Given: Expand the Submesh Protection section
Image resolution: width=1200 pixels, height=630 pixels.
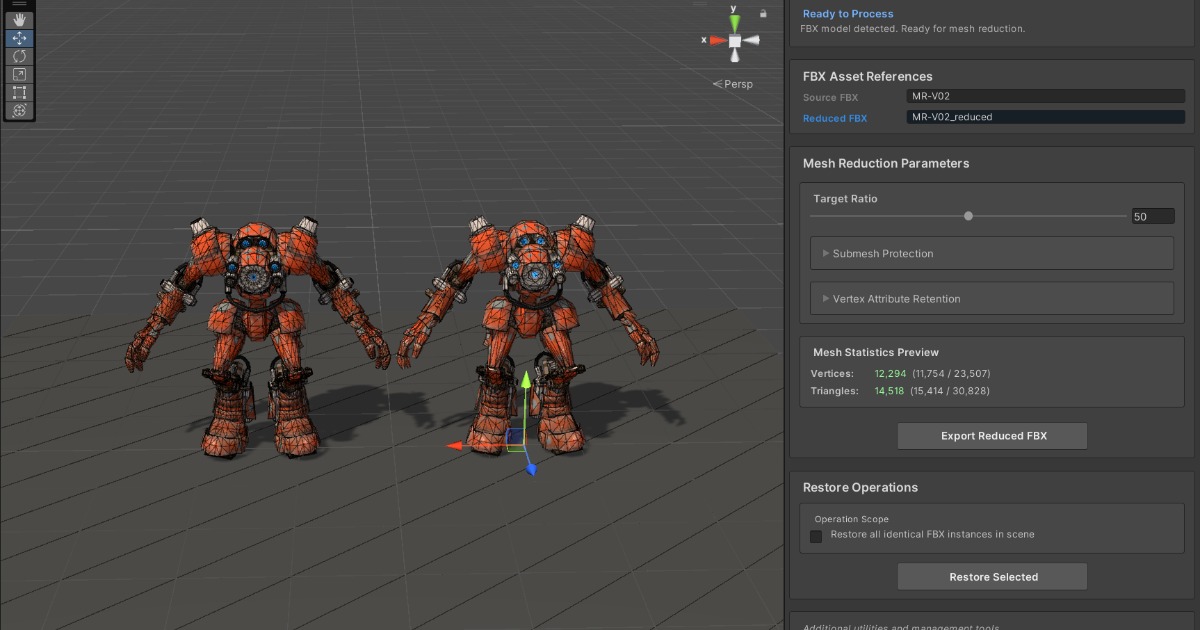Looking at the screenshot, I should point(991,253).
